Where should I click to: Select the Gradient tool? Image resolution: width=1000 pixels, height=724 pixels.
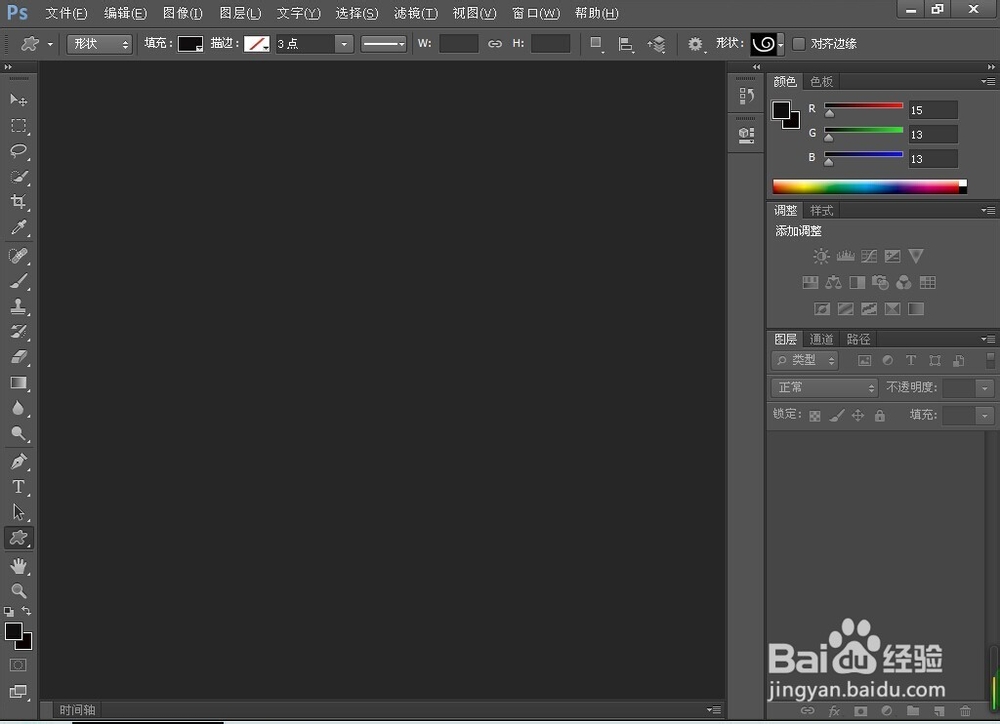[18, 383]
